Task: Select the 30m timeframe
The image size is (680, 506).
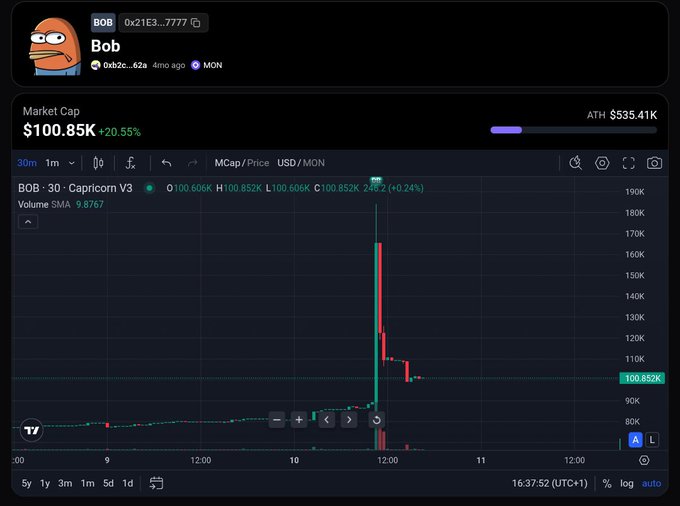Action: 27,163
